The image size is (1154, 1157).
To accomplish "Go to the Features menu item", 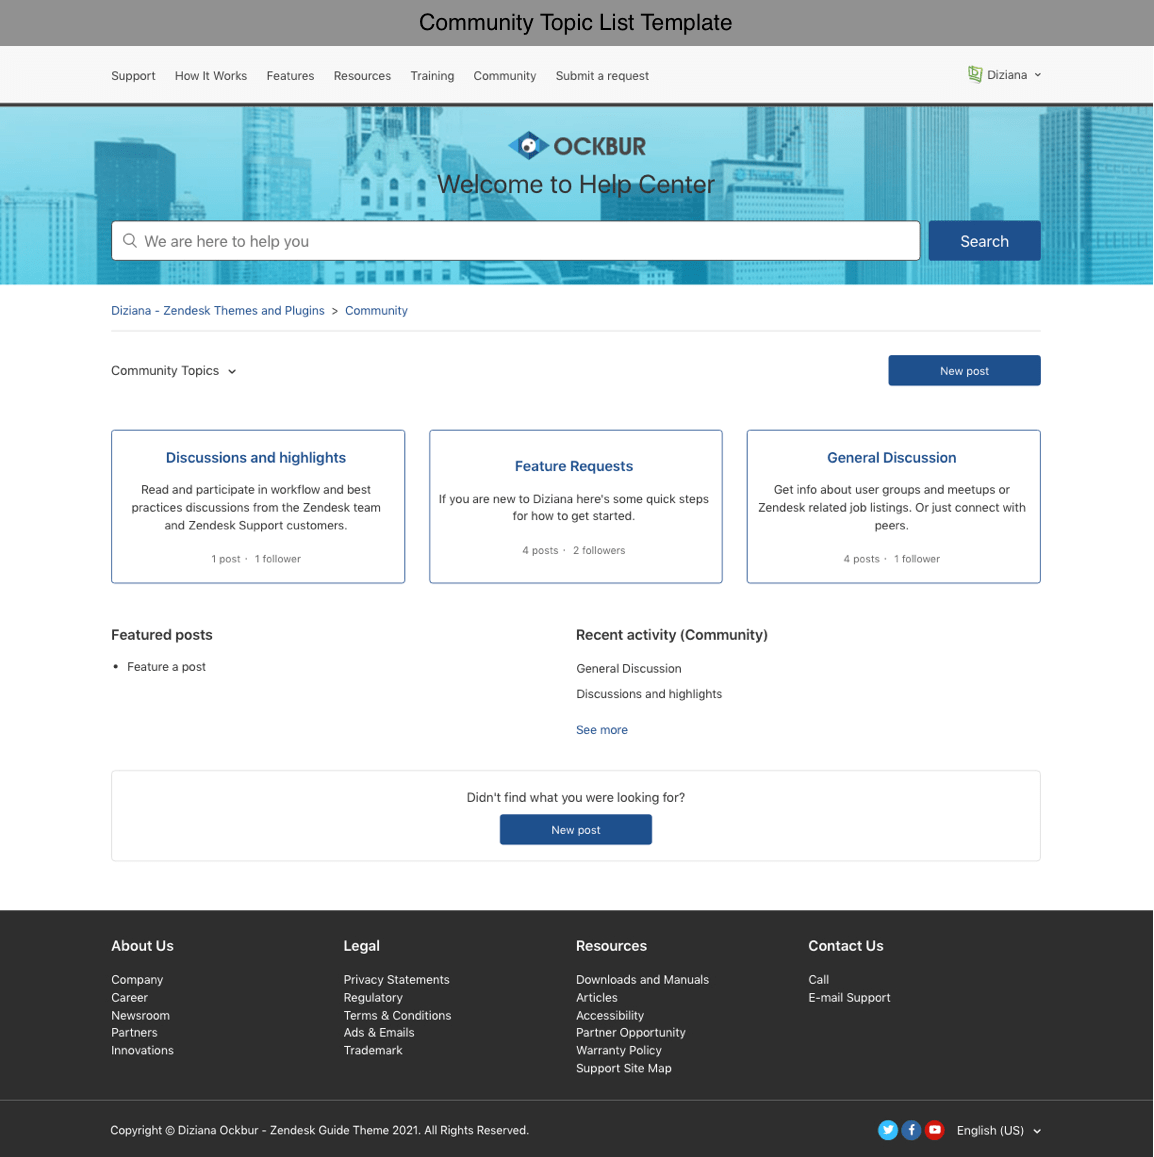I will click(290, 76).
